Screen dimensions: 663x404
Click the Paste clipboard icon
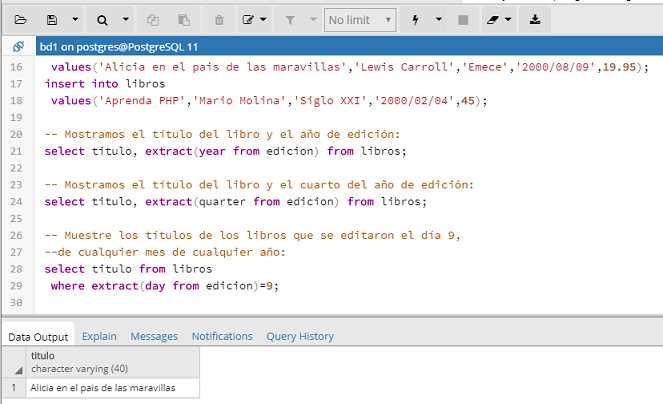click(x=184, y=19)
